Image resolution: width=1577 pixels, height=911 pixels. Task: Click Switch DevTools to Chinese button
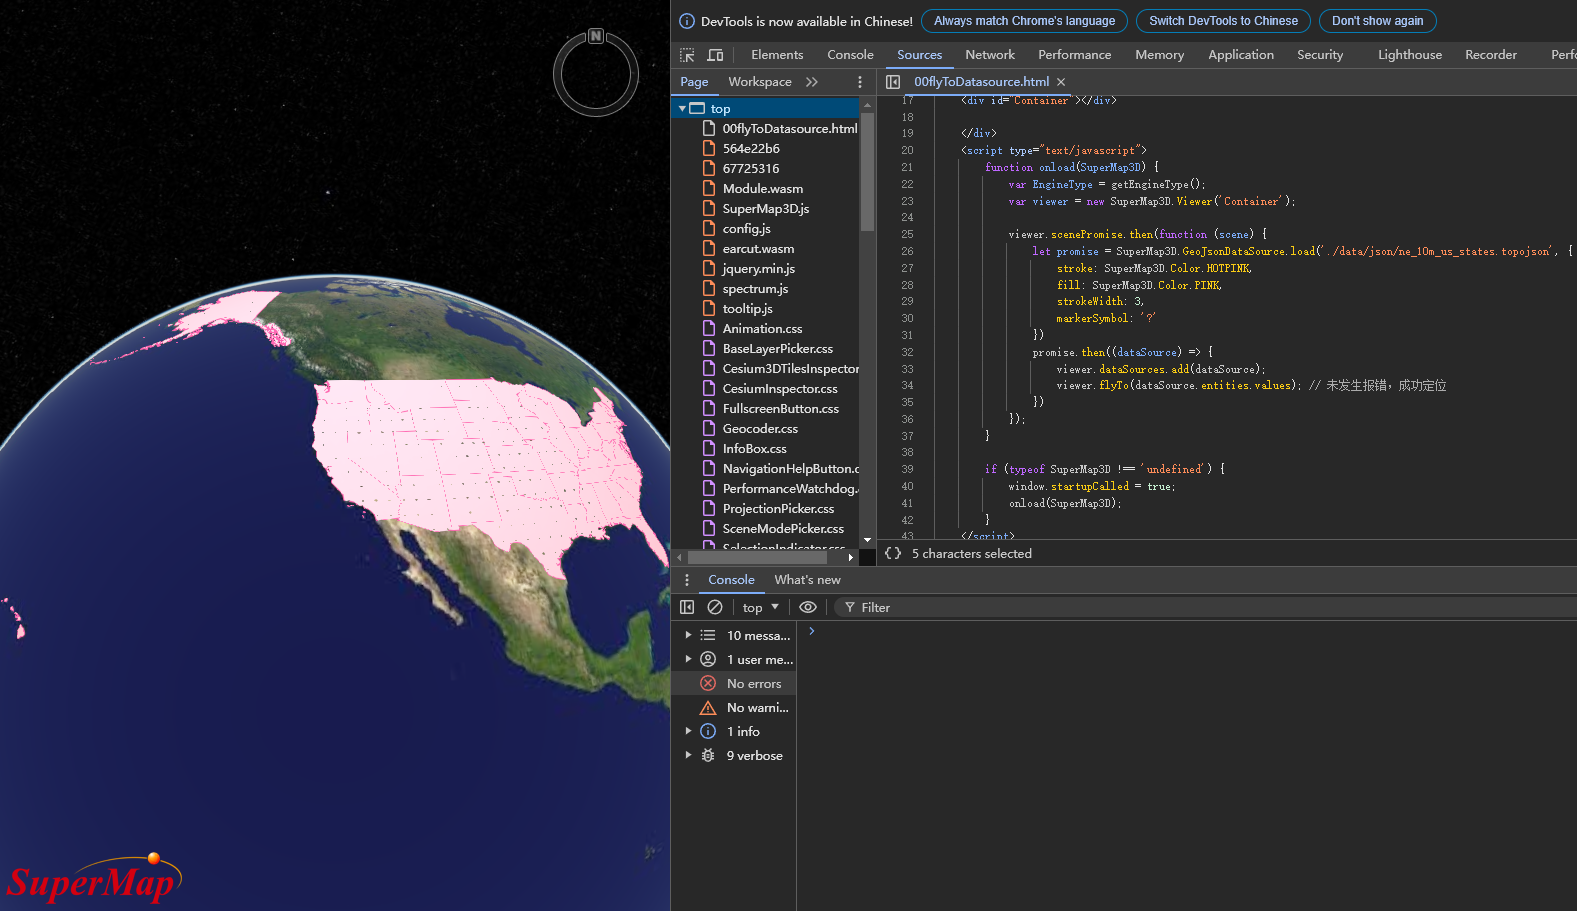pos(1223,21)
